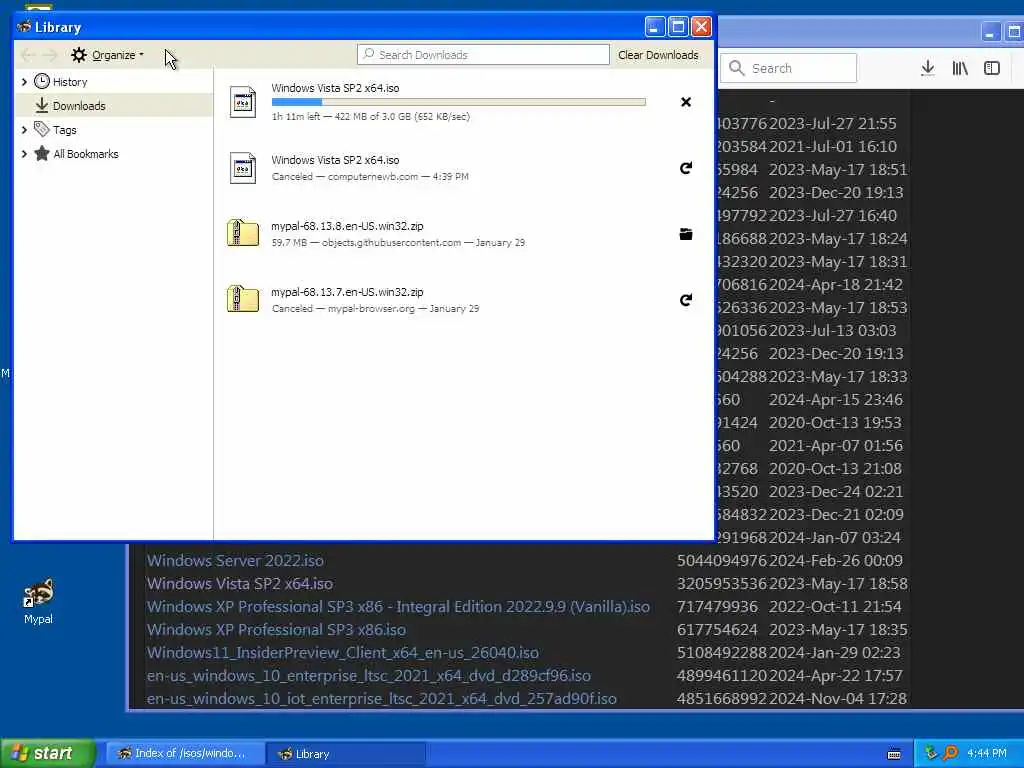Click the Library forward arrow
This screenshot has width=1024, height=768.
point(50,56)
